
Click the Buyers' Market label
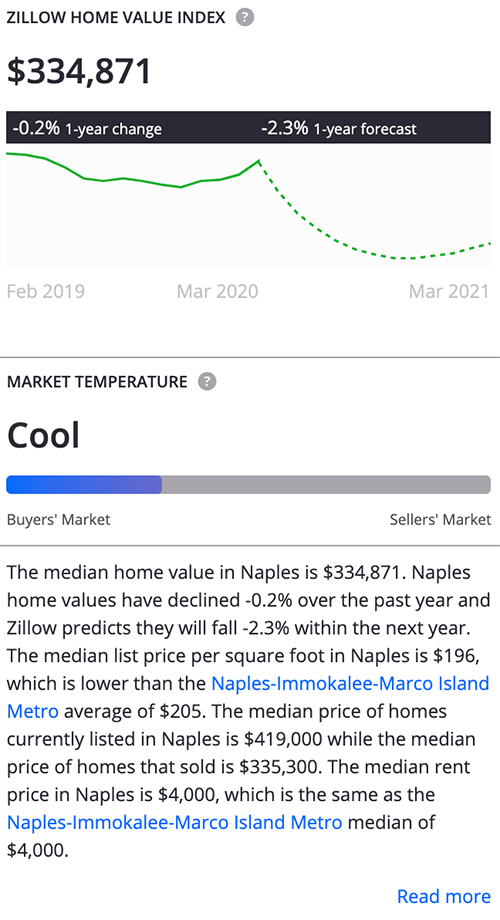[59, 520]
